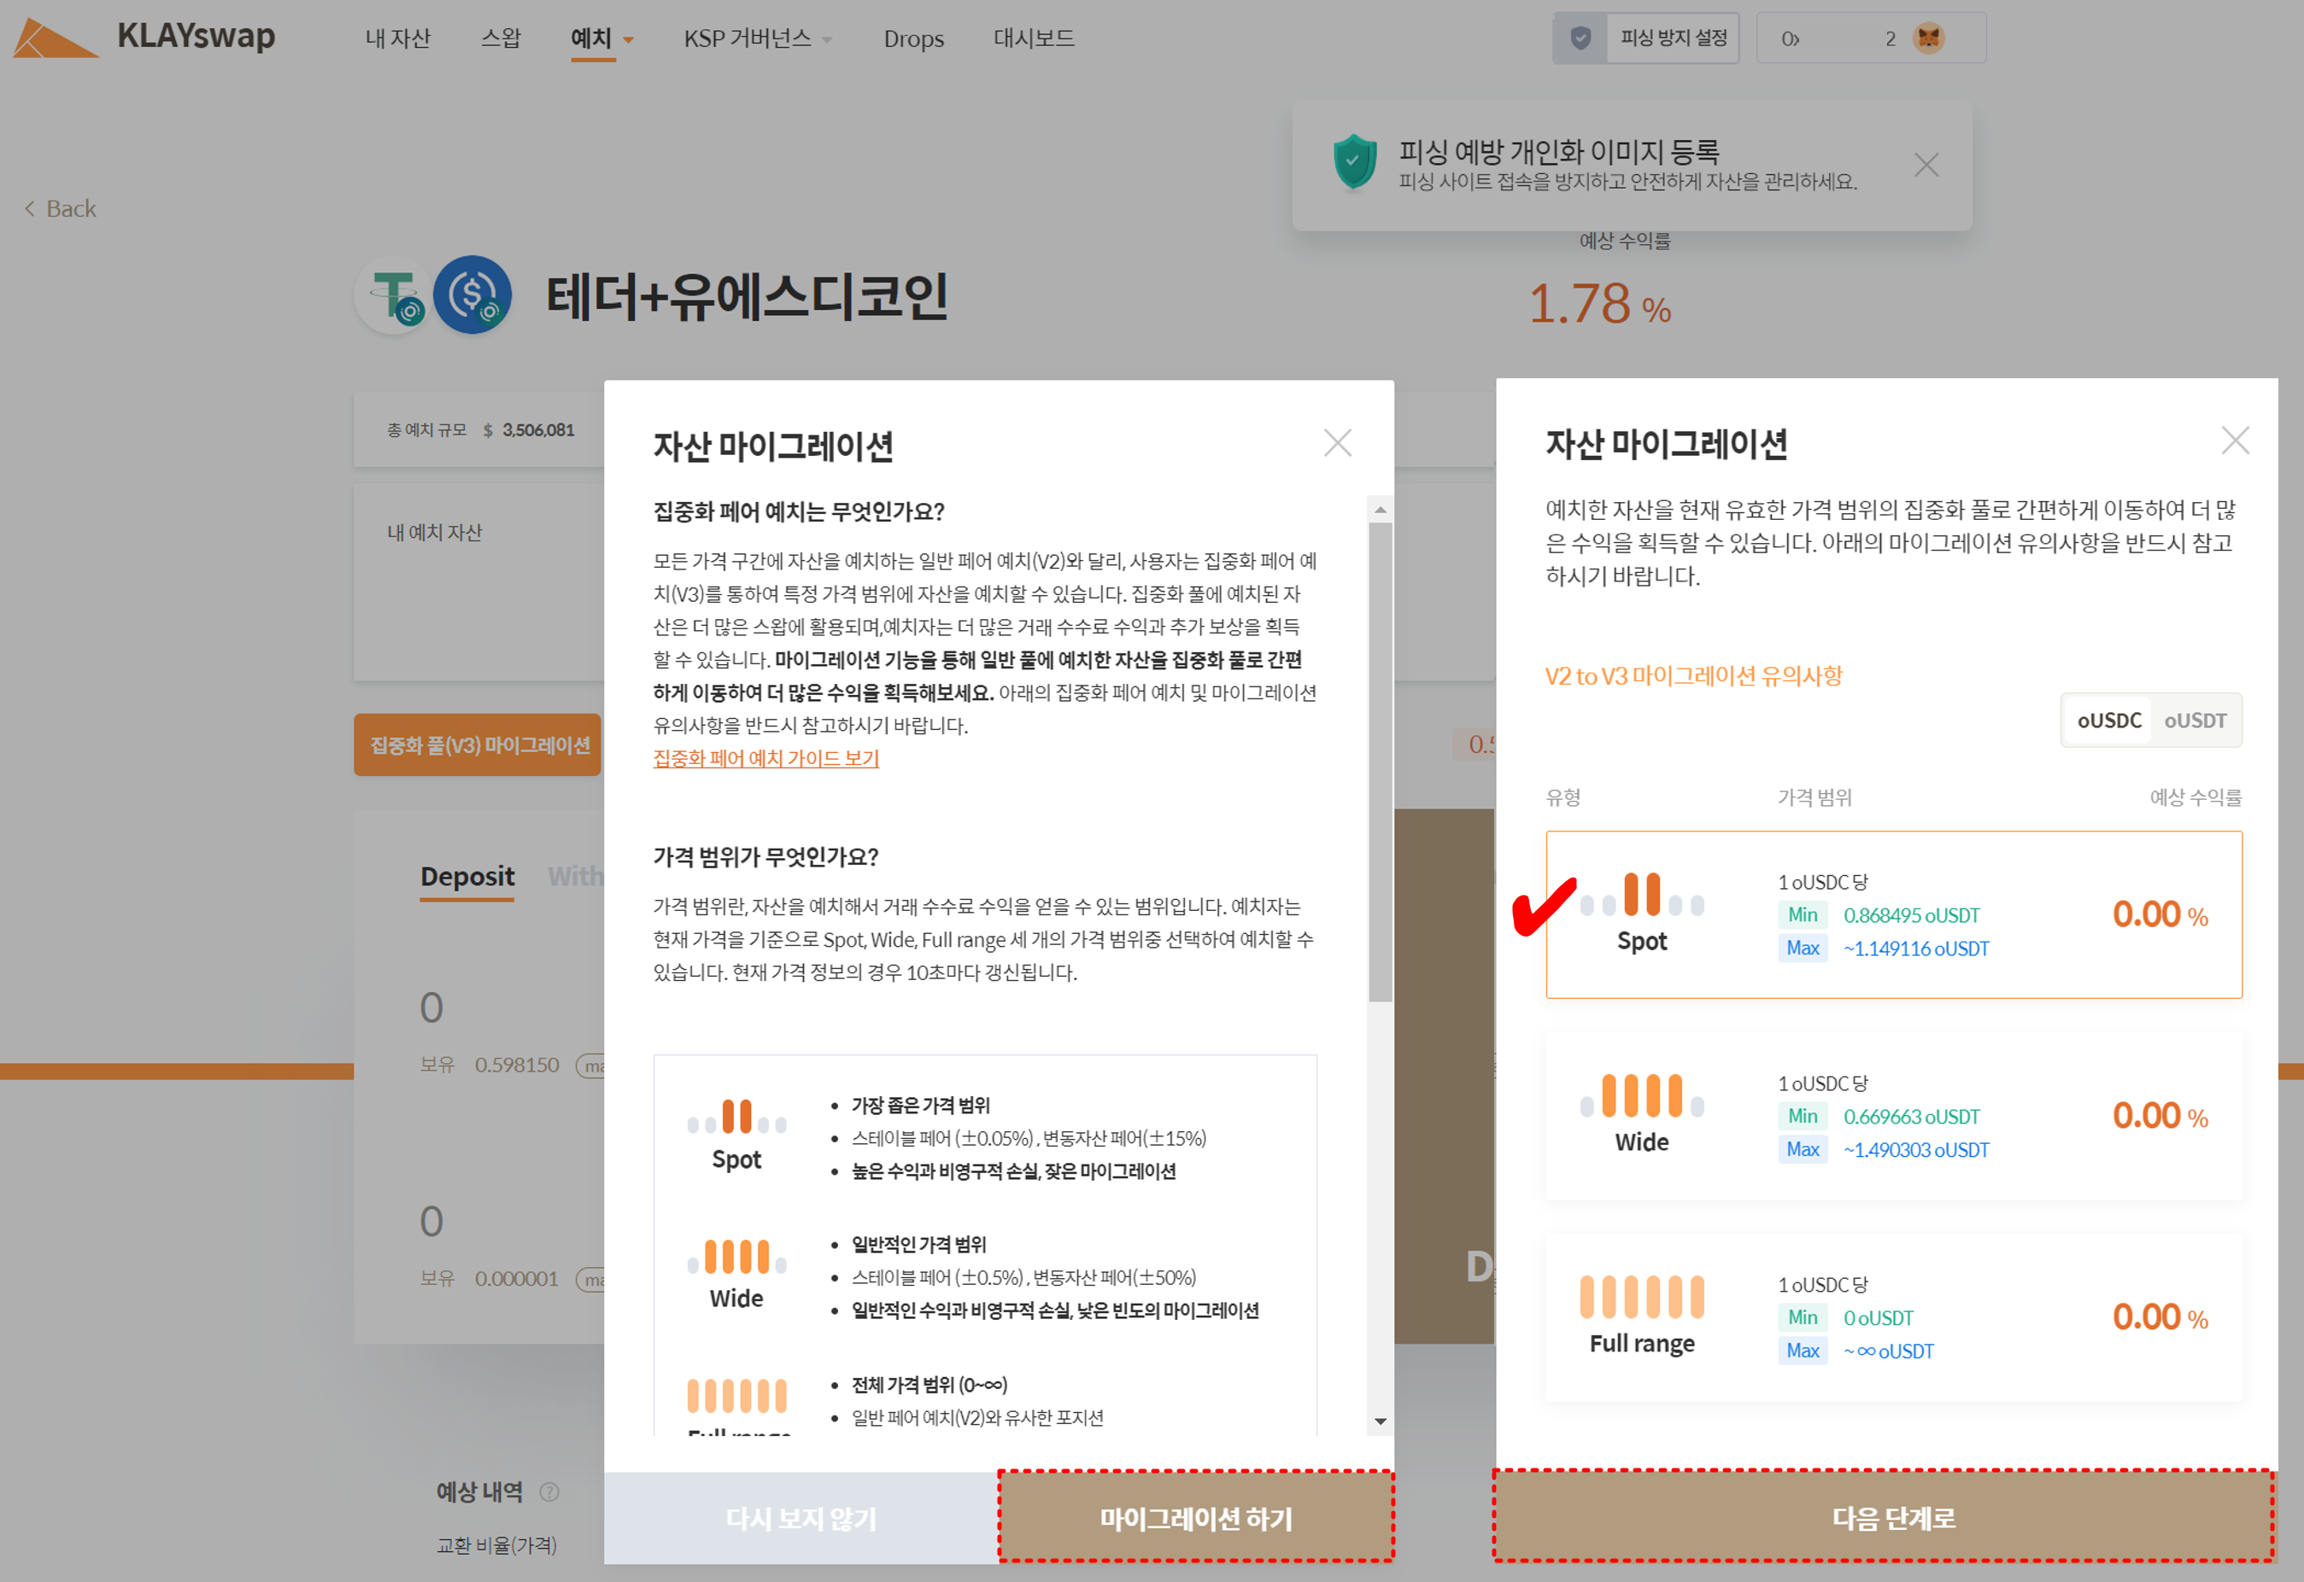
Task: Close the right 자산 마이그레이션 panel
Action: coord(2235,440)
